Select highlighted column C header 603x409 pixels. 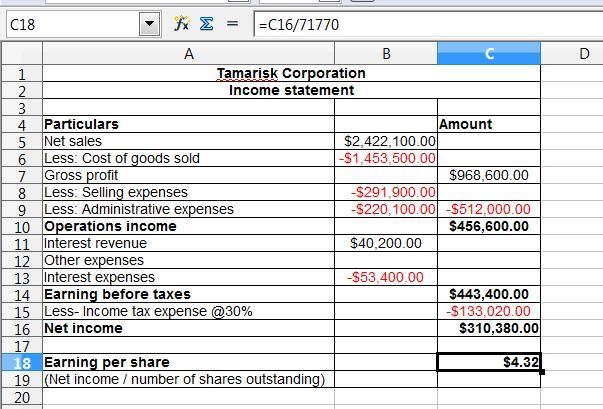489,53
